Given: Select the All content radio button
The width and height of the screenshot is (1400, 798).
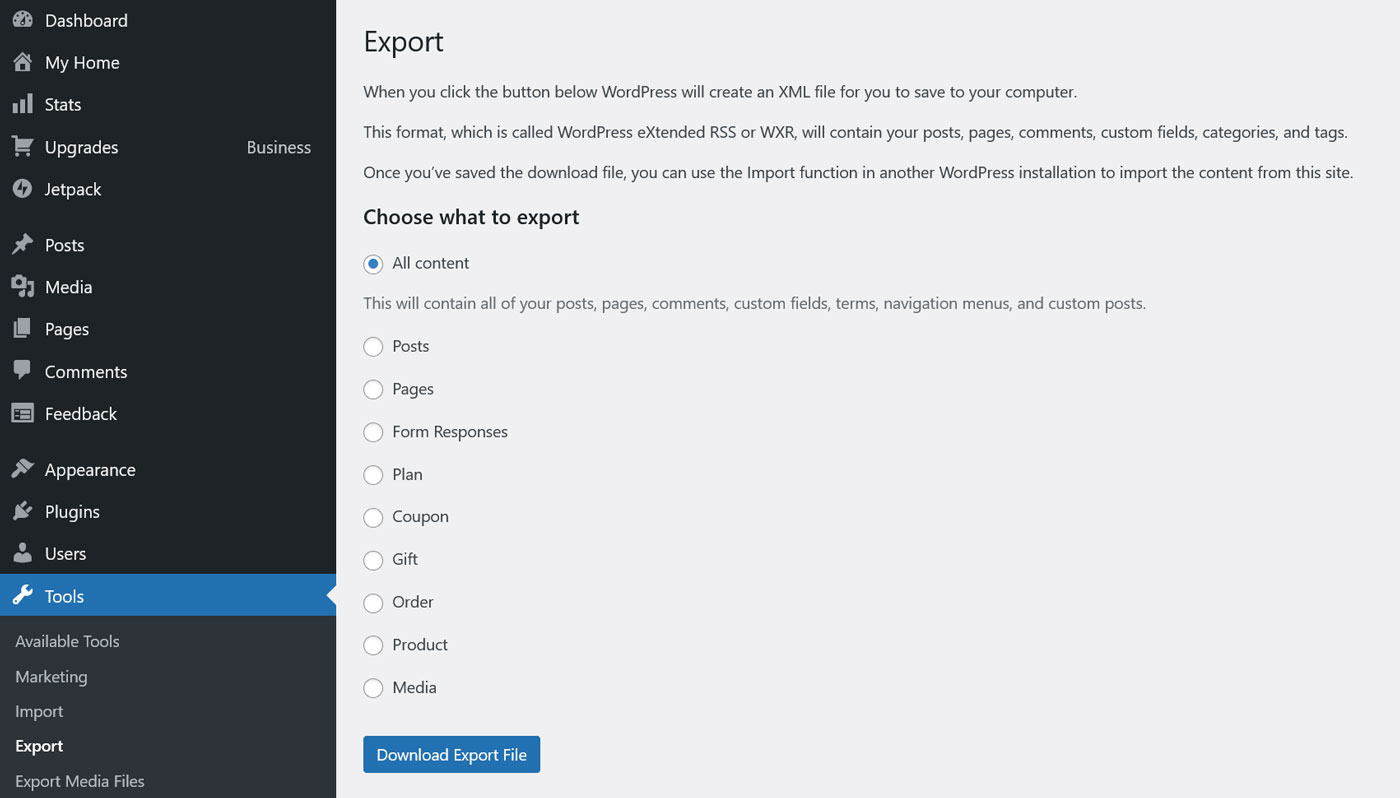Looking at the screenshot, I should (x=373, y=263).
